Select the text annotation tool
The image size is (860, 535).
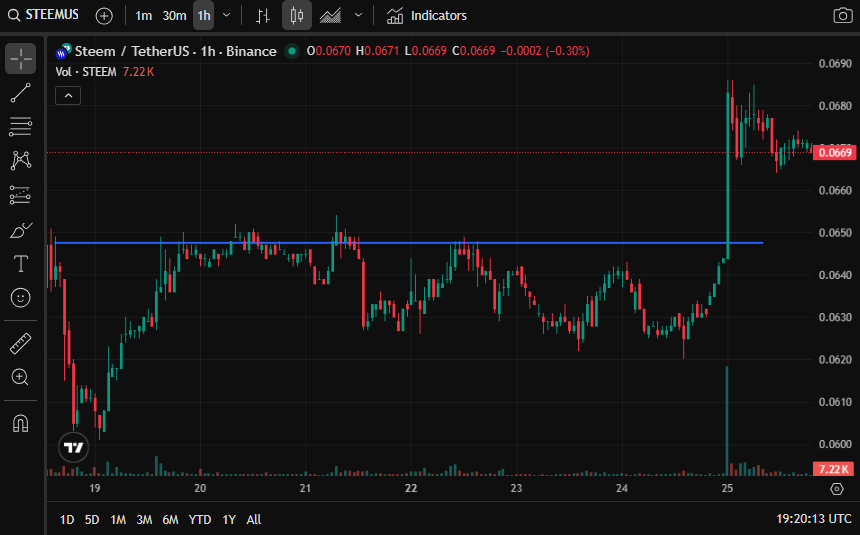[20, 264]
